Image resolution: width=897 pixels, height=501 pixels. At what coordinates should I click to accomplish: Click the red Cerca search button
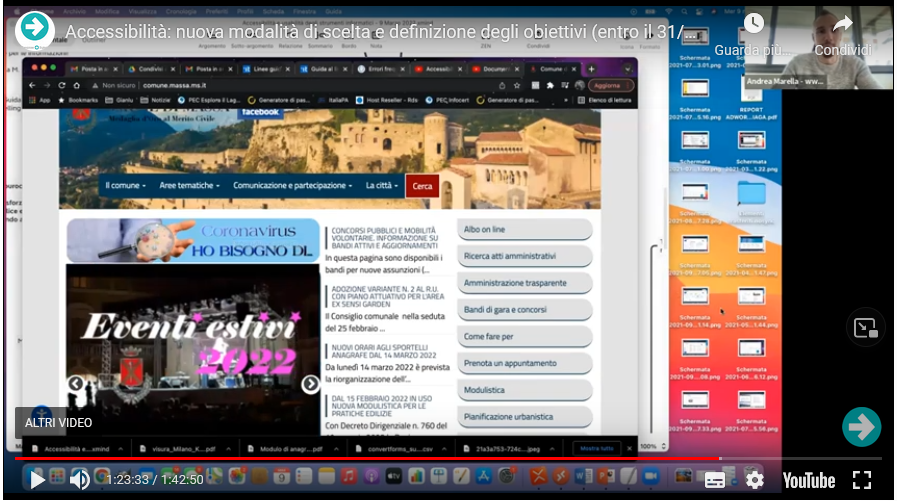[422, 186]
